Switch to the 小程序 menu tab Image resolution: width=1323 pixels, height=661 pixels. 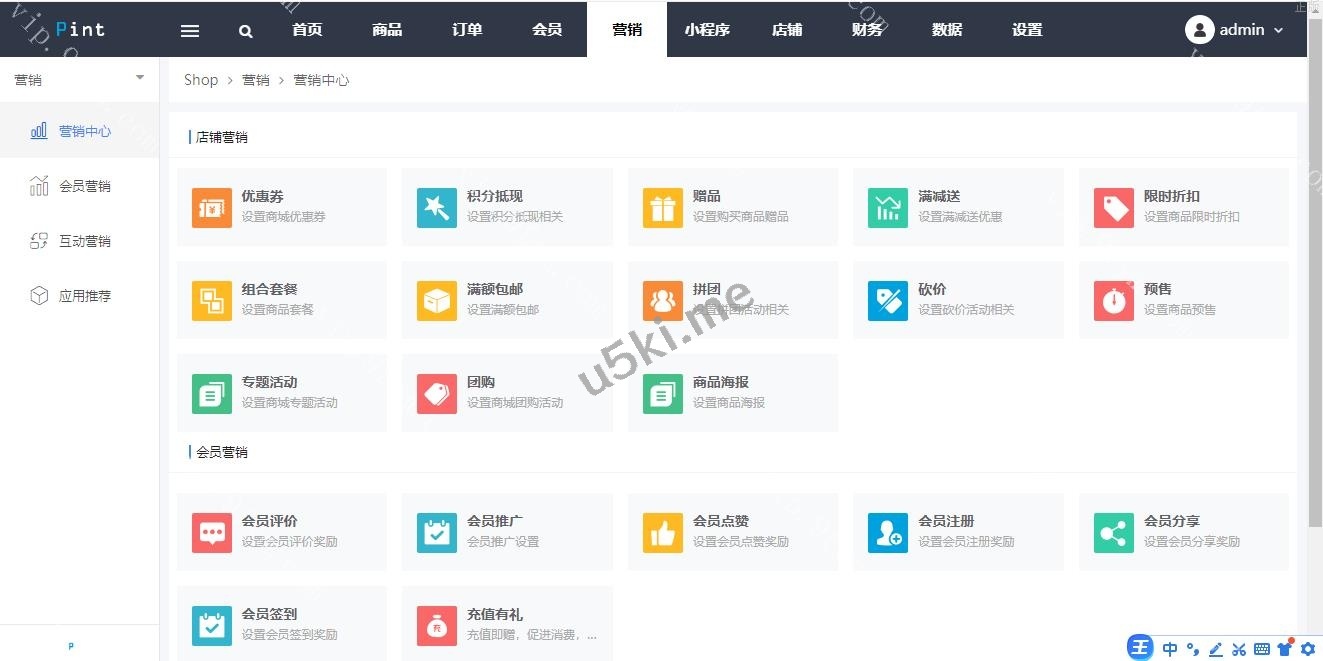pos(707,29)
